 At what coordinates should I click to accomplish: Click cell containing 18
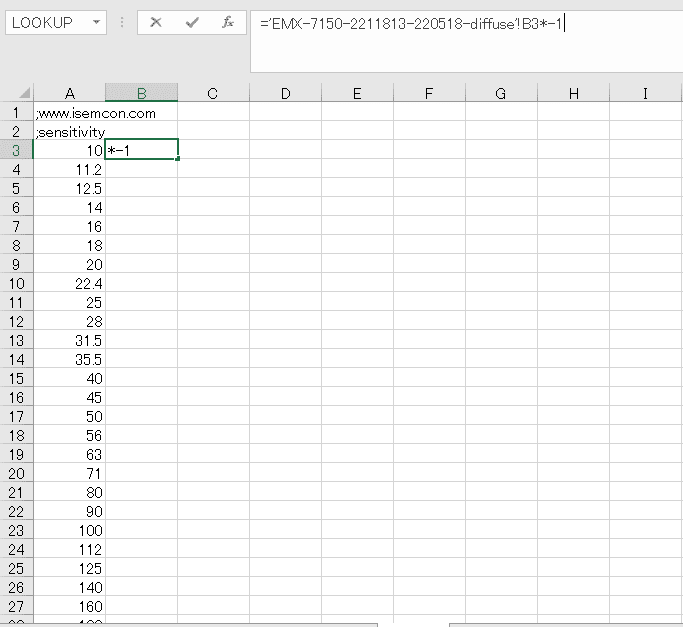pyautogui.click(x=69, y=245)
